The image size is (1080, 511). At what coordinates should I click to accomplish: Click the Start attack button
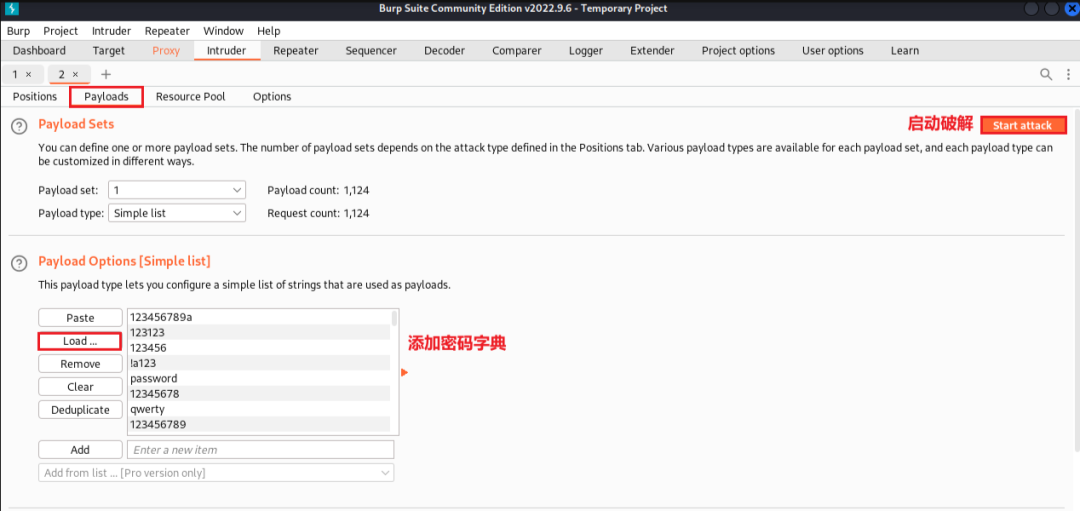coord(1023,125)
